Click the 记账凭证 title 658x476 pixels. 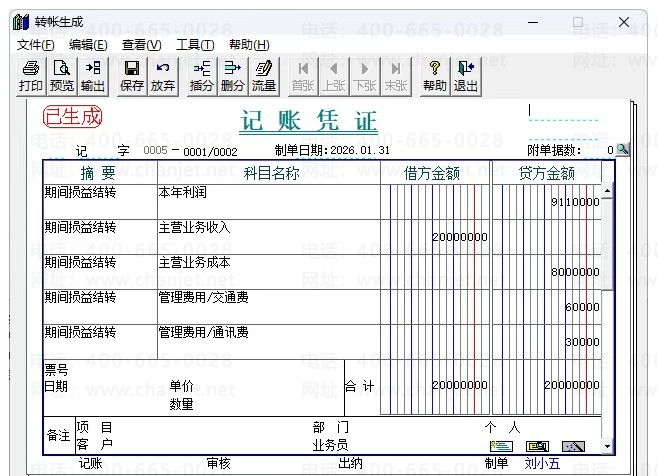(x=308, y=121)
